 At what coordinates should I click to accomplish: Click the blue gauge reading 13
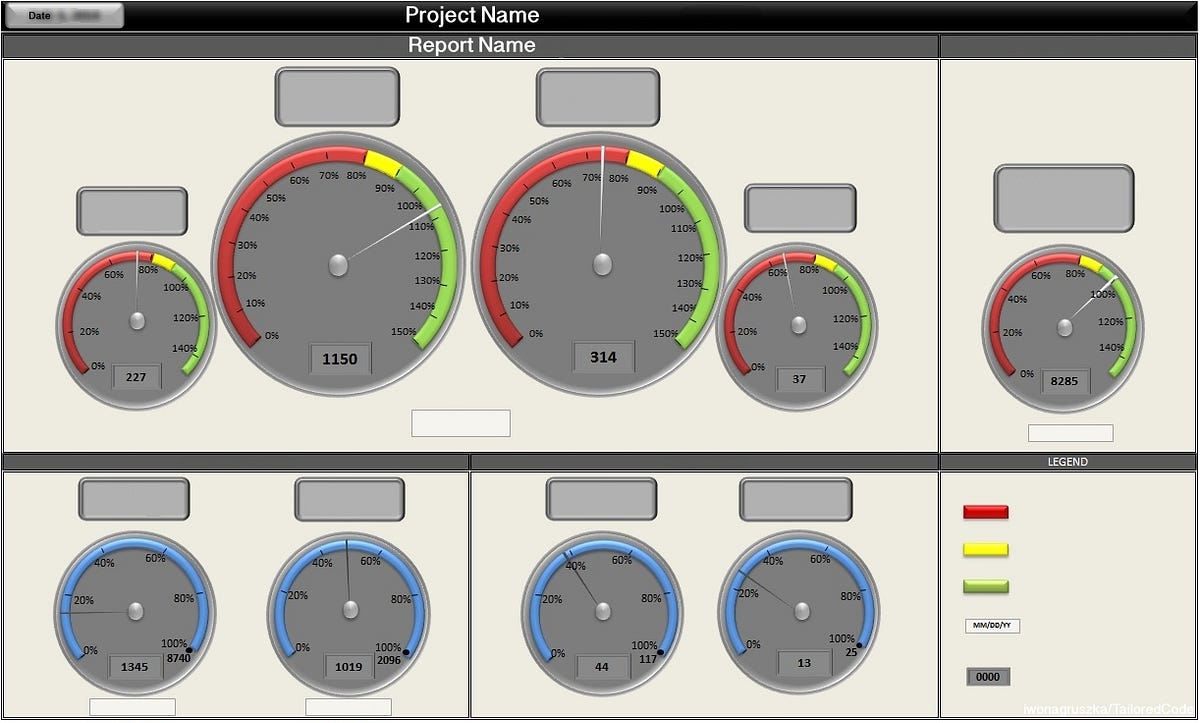point(799,611)
